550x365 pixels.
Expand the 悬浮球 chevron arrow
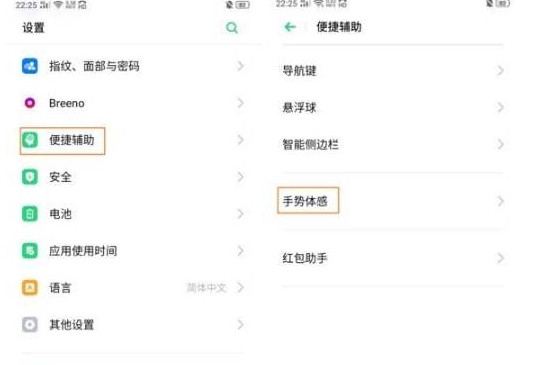[x=501, y=107]
